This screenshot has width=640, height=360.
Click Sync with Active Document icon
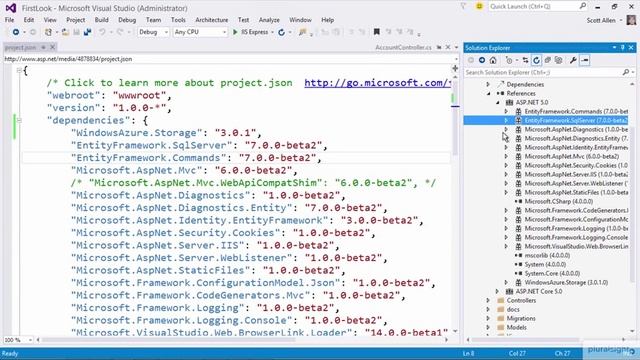[x=525, y=60]
